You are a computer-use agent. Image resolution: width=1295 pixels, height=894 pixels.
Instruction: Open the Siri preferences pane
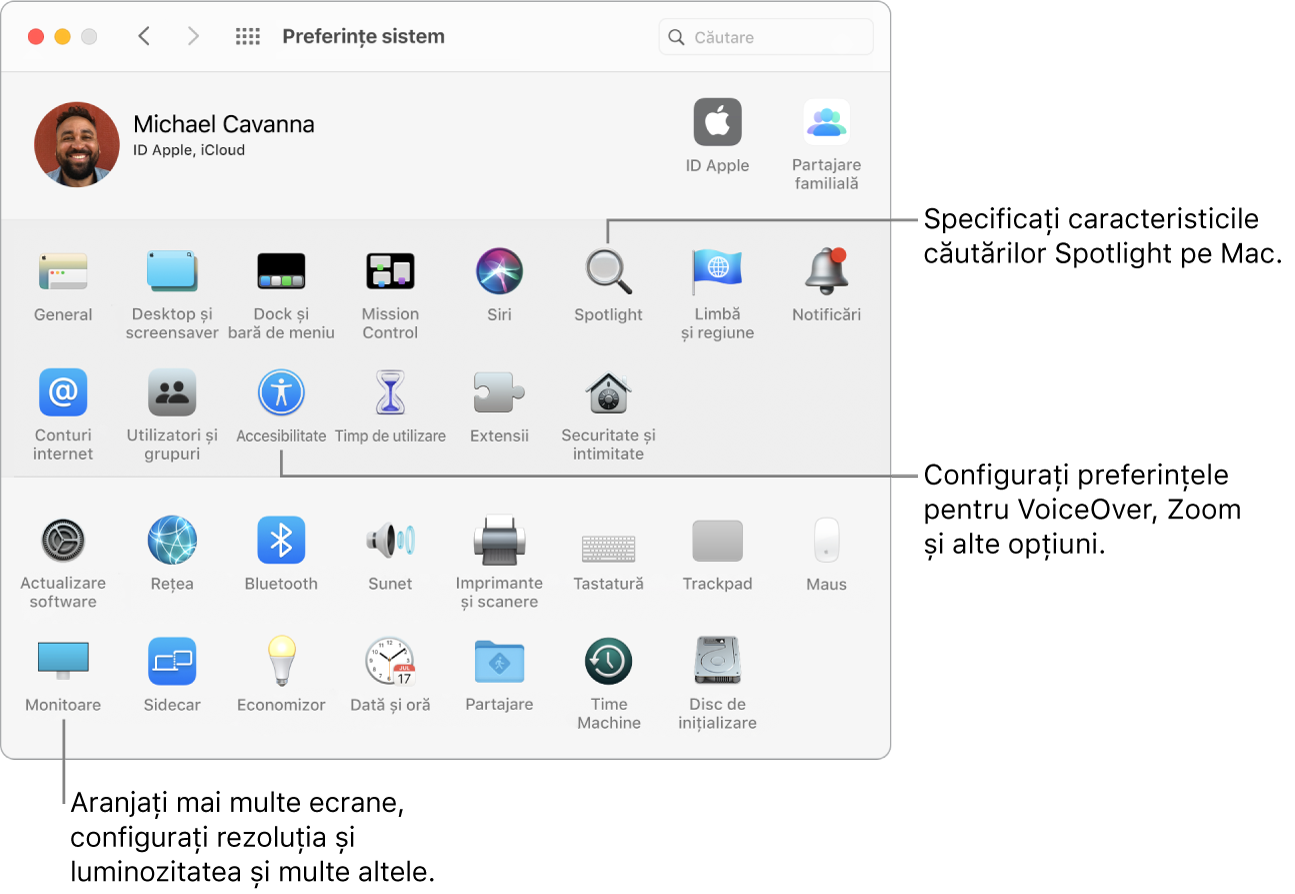499,272
